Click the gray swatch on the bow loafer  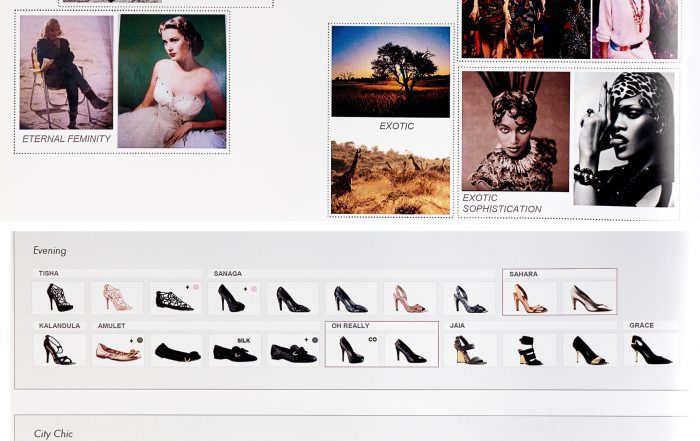(x=315, y=340)
